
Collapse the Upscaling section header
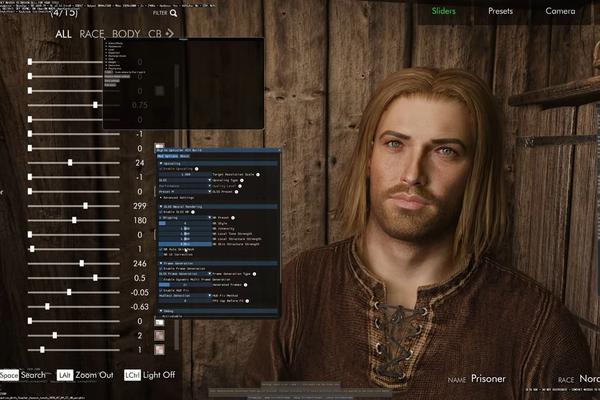click(218, 163)
